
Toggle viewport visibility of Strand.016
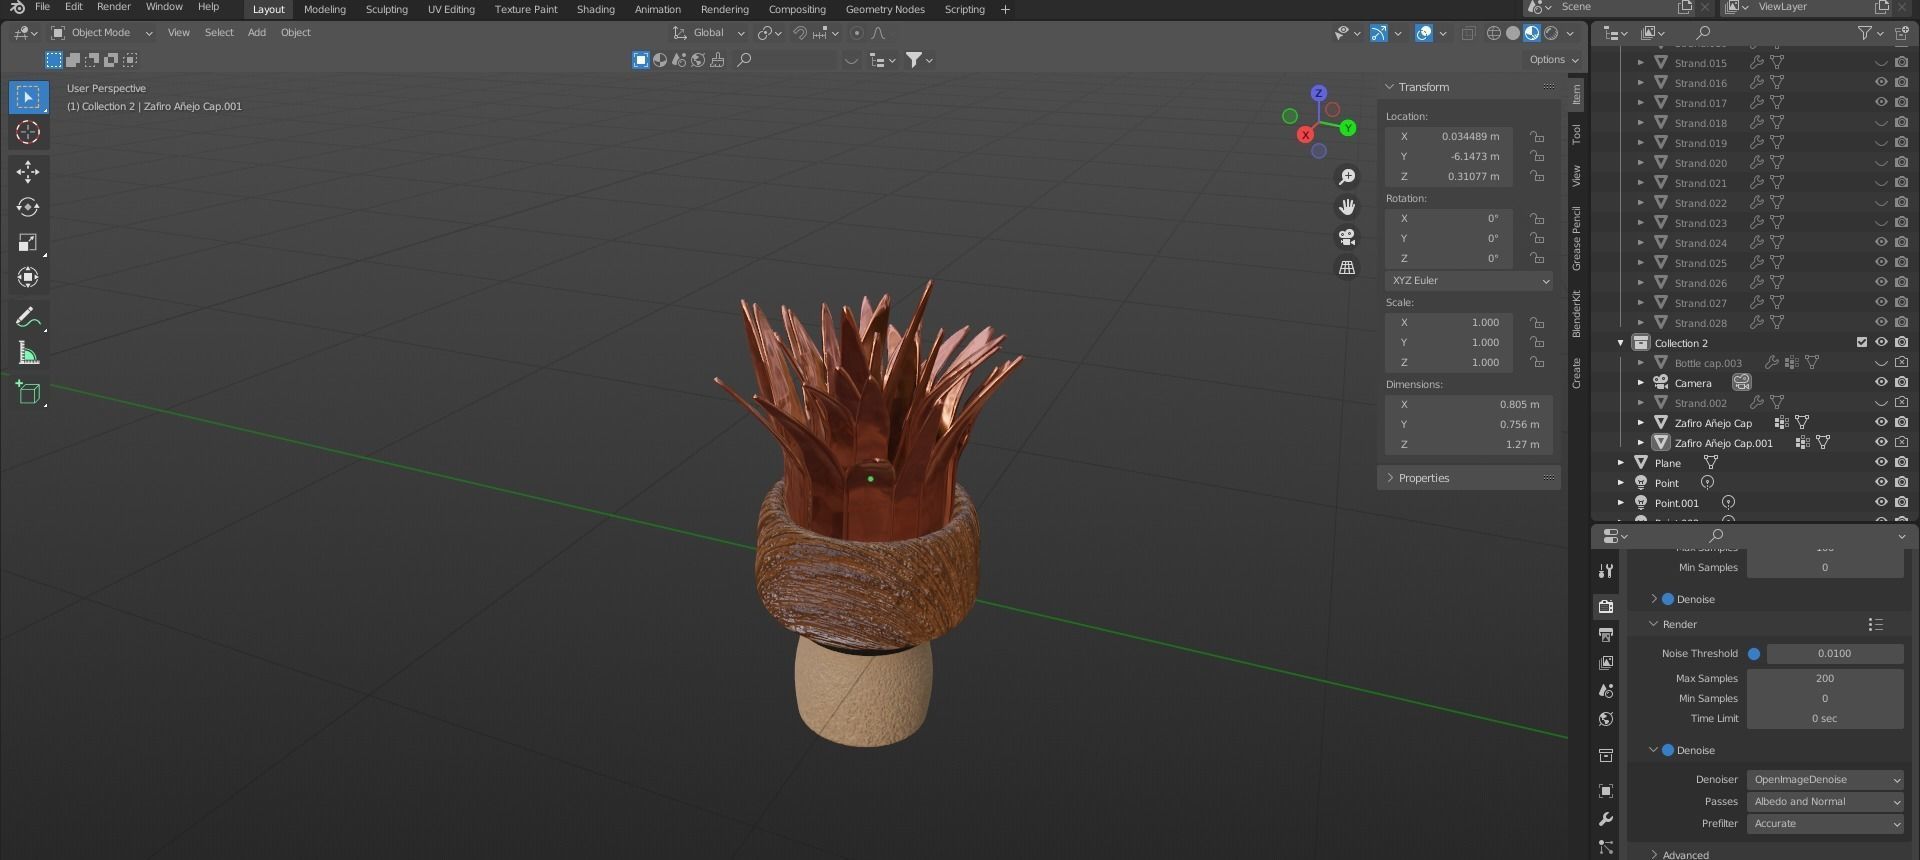pyautogui.click(x=1881, y=83)
